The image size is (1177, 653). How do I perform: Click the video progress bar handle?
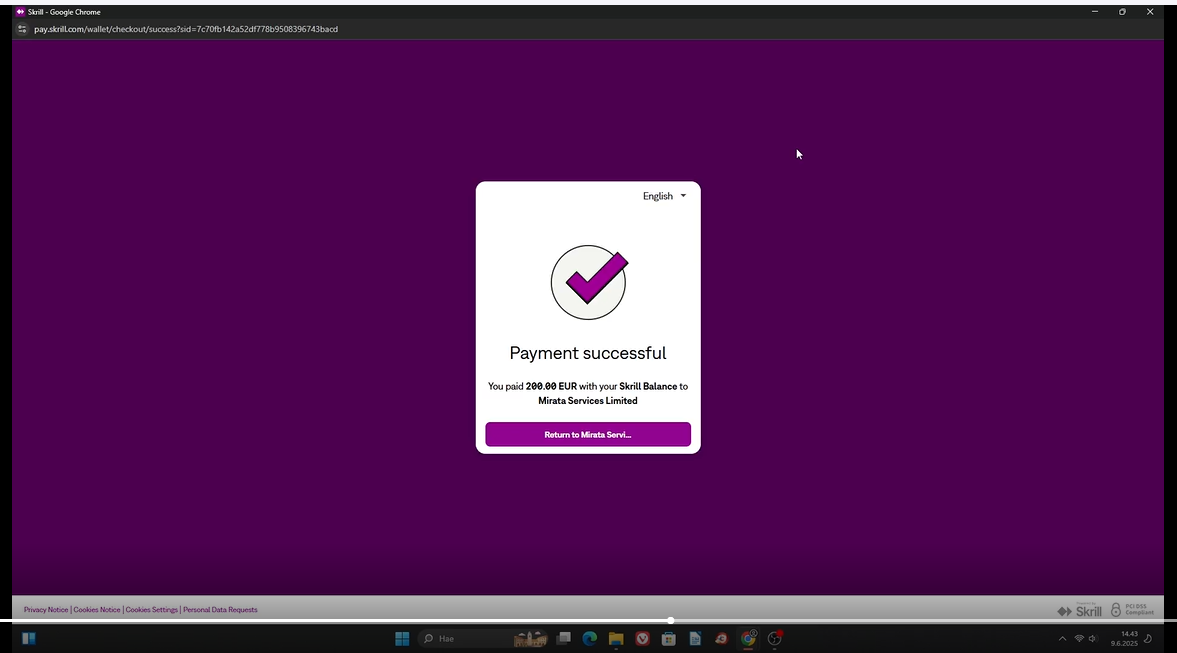670,621
